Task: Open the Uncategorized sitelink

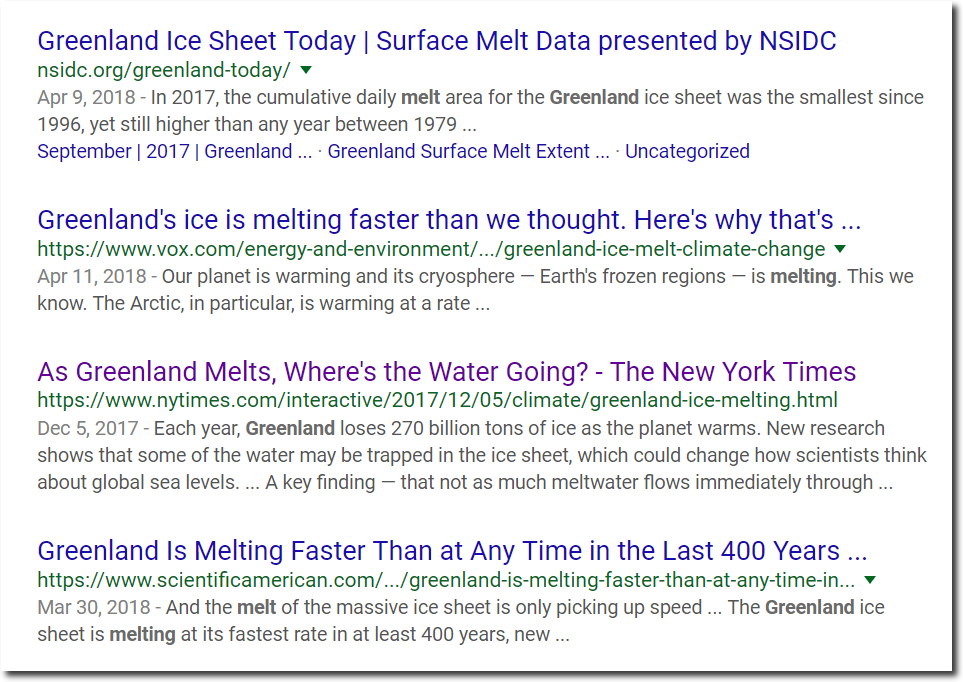Action: click(687, 151)
